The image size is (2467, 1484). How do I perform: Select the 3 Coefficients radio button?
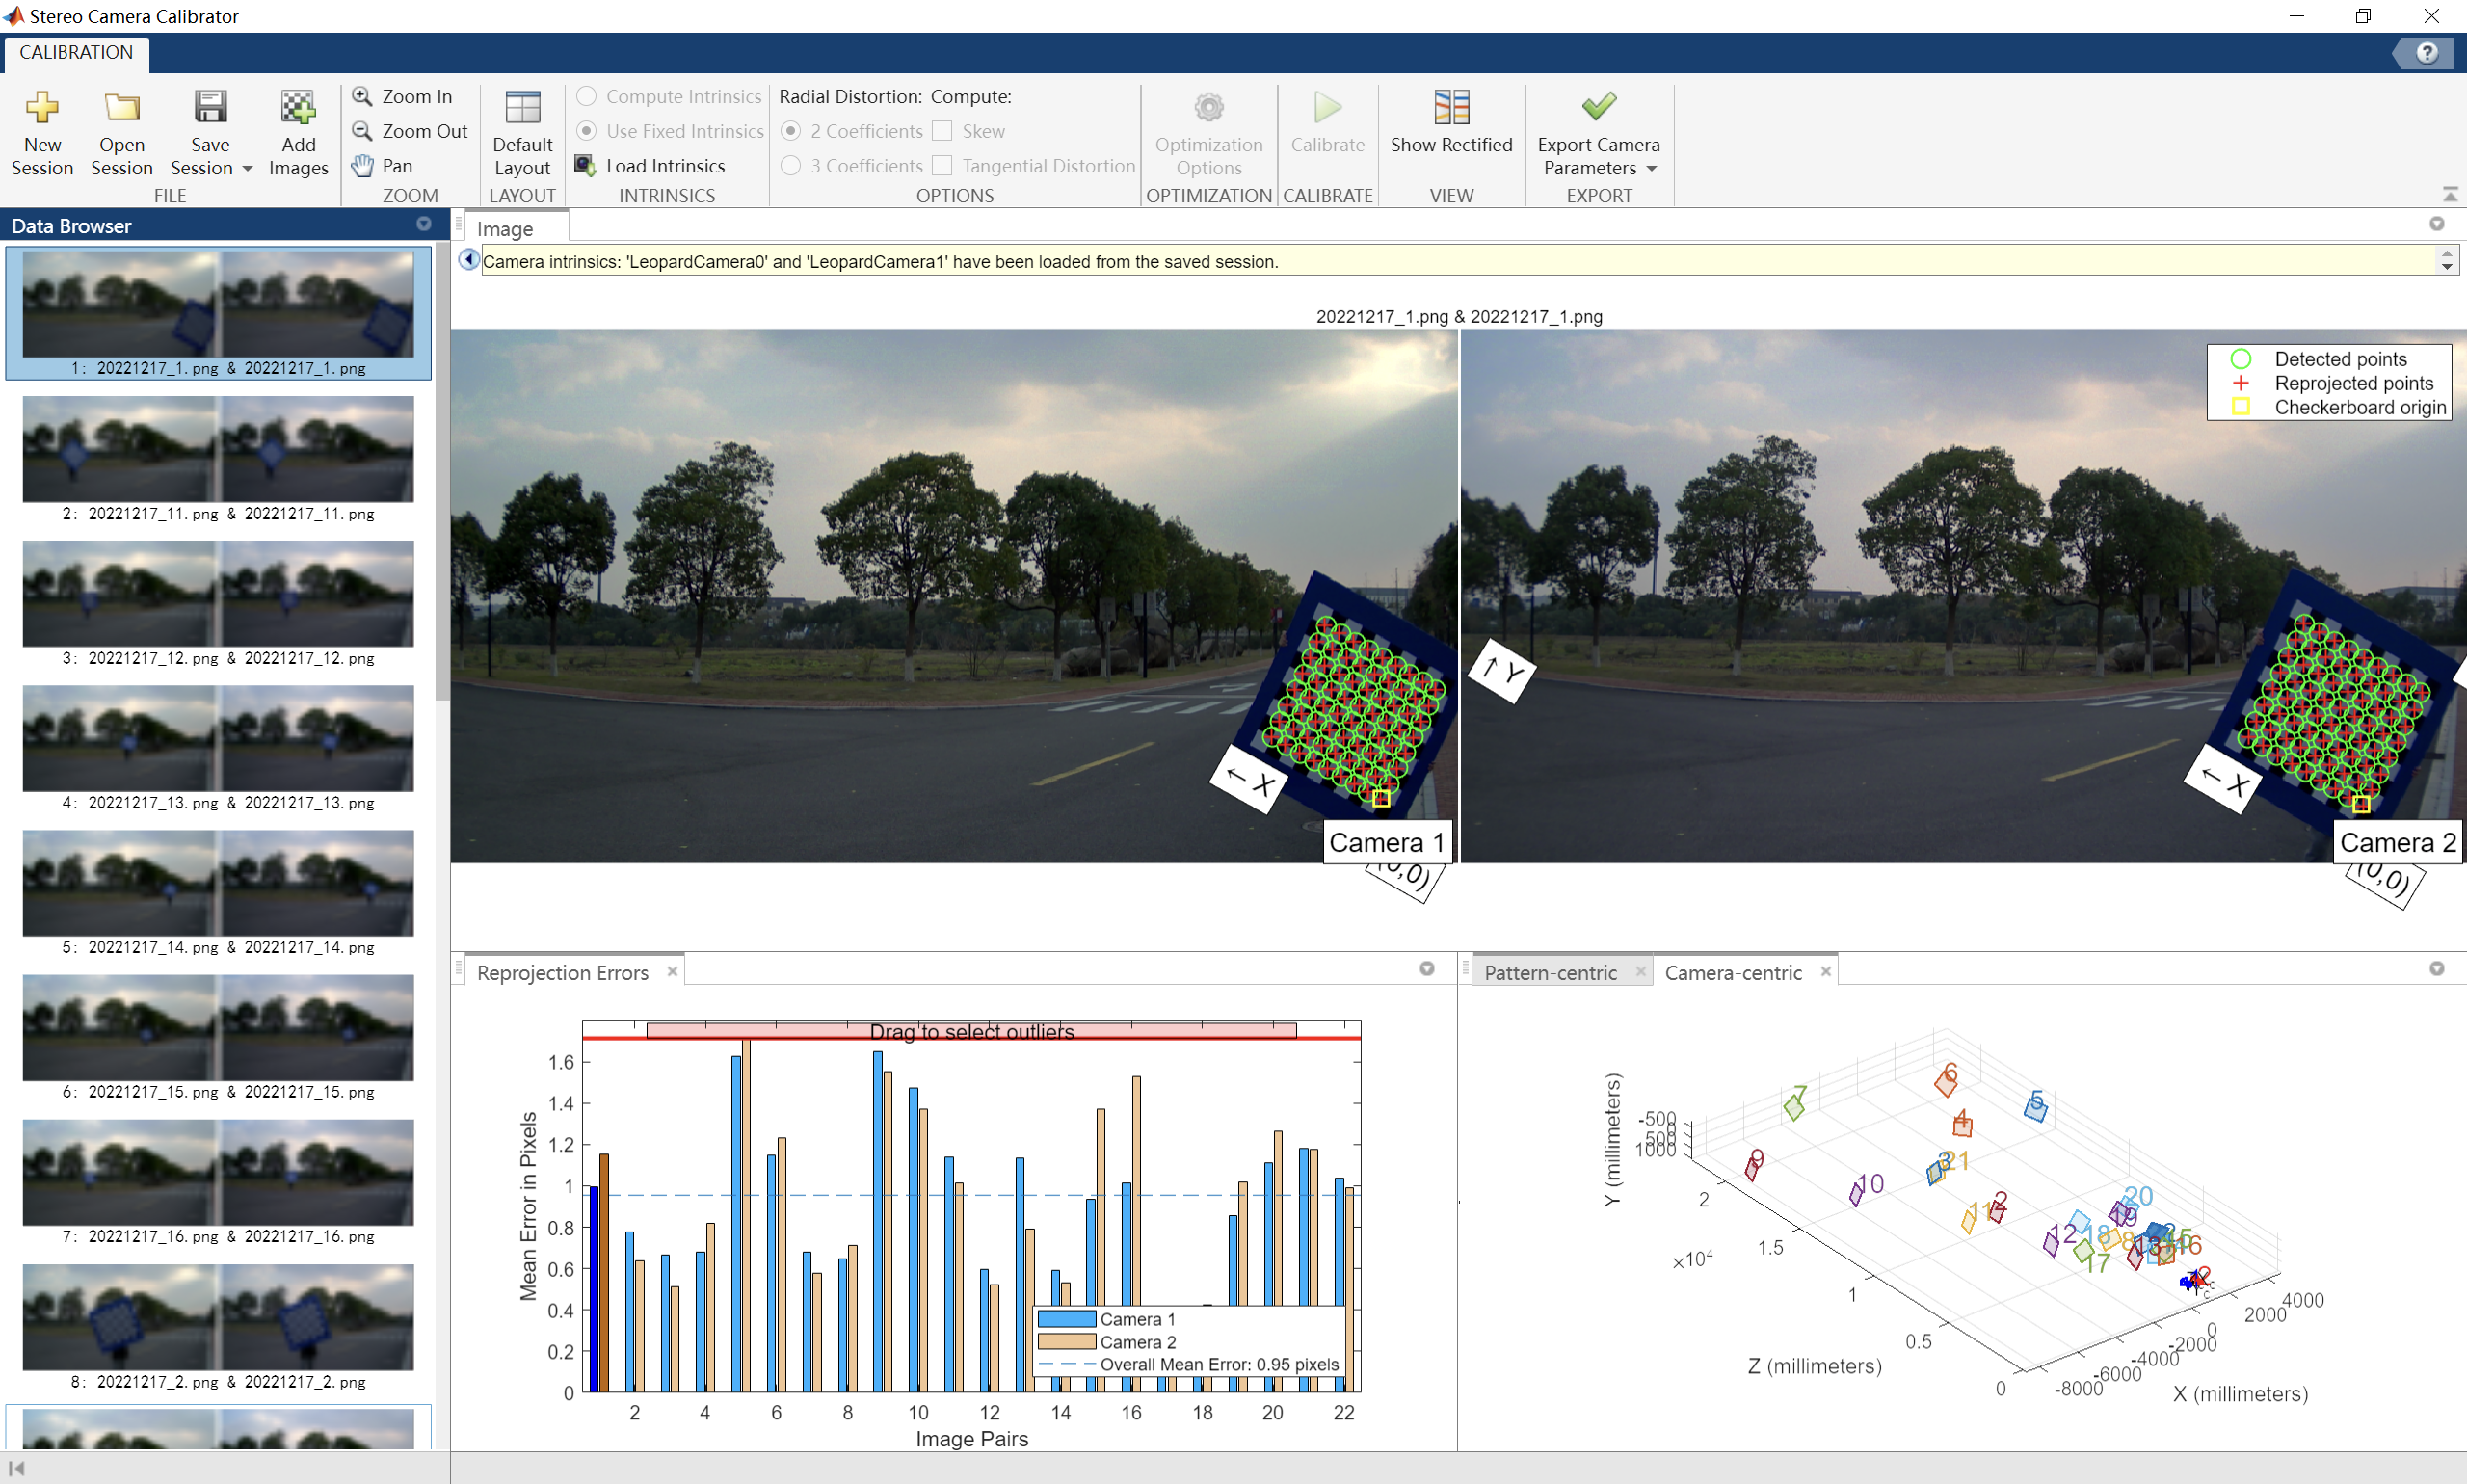(791, 166)
